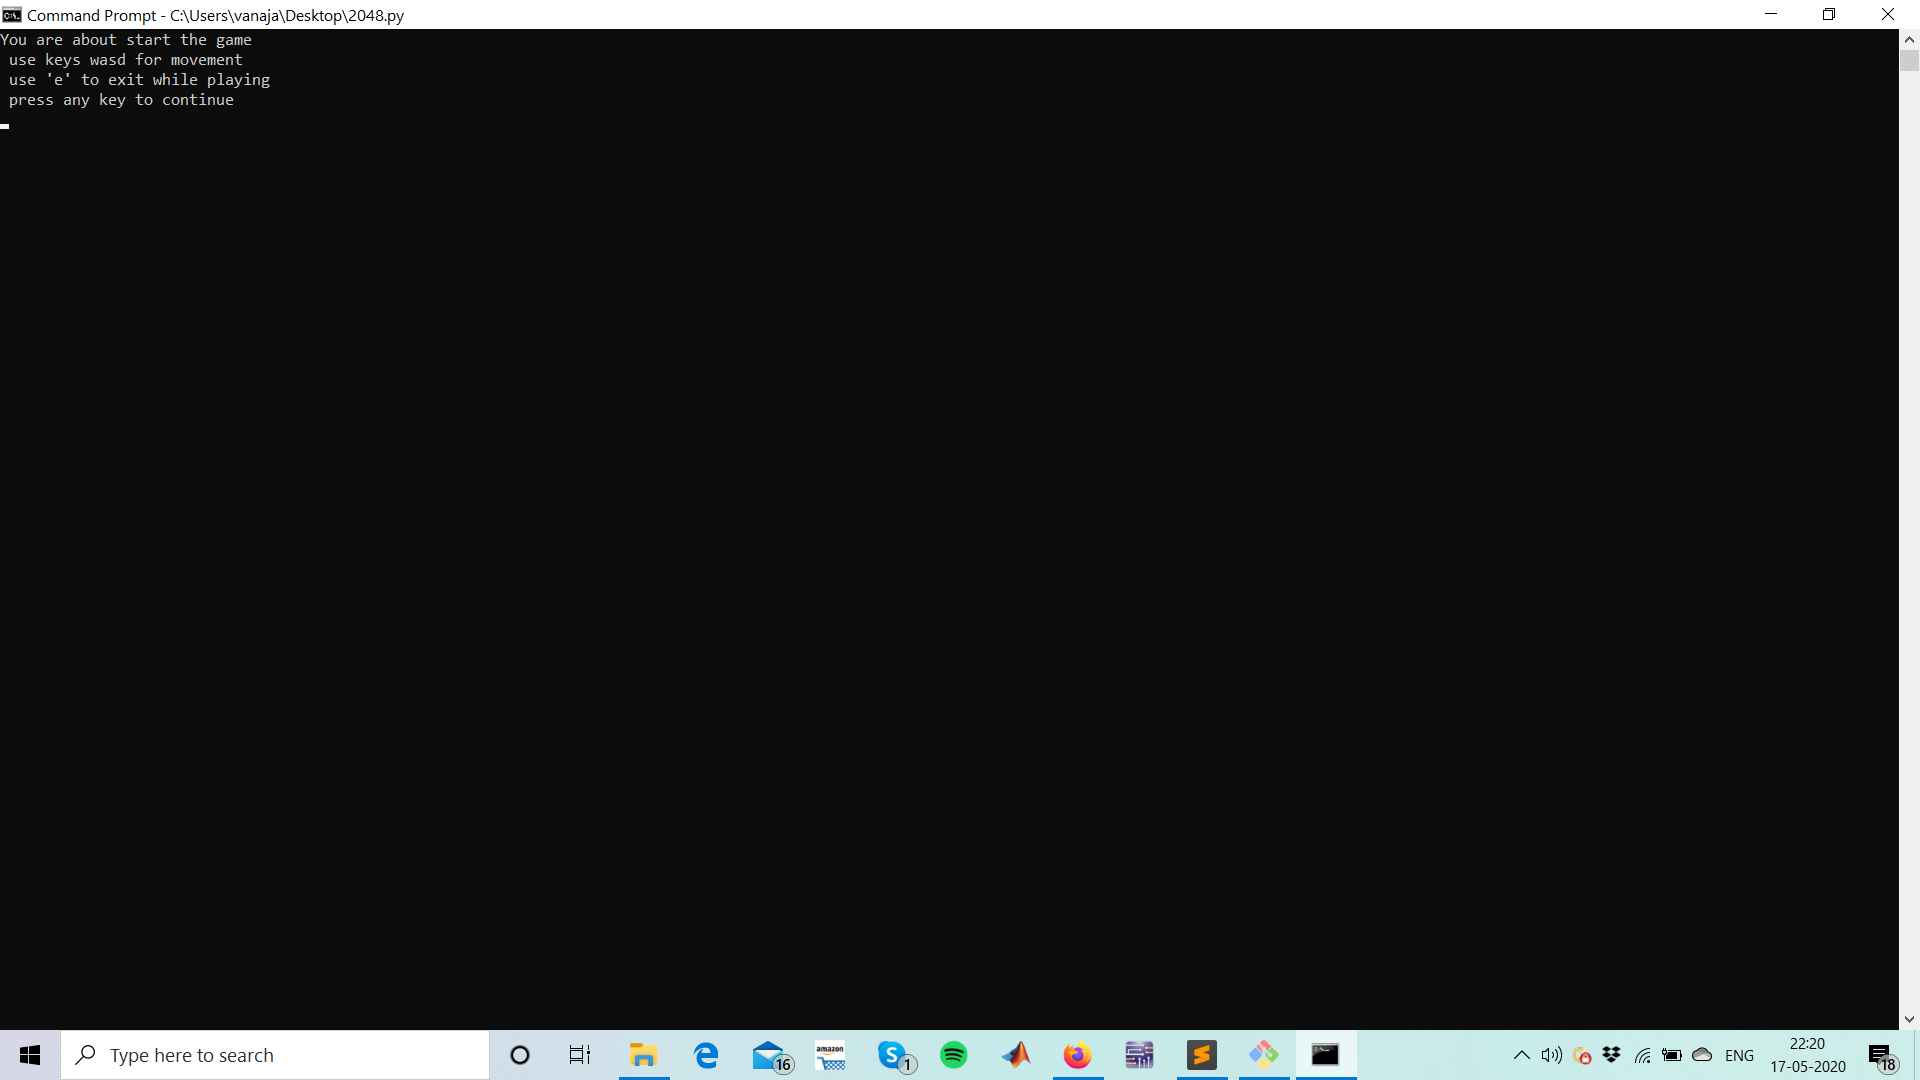Click the Type here to search box
The width and height of the screenshot is (1920, 1080).
[x=275, y=1055]
